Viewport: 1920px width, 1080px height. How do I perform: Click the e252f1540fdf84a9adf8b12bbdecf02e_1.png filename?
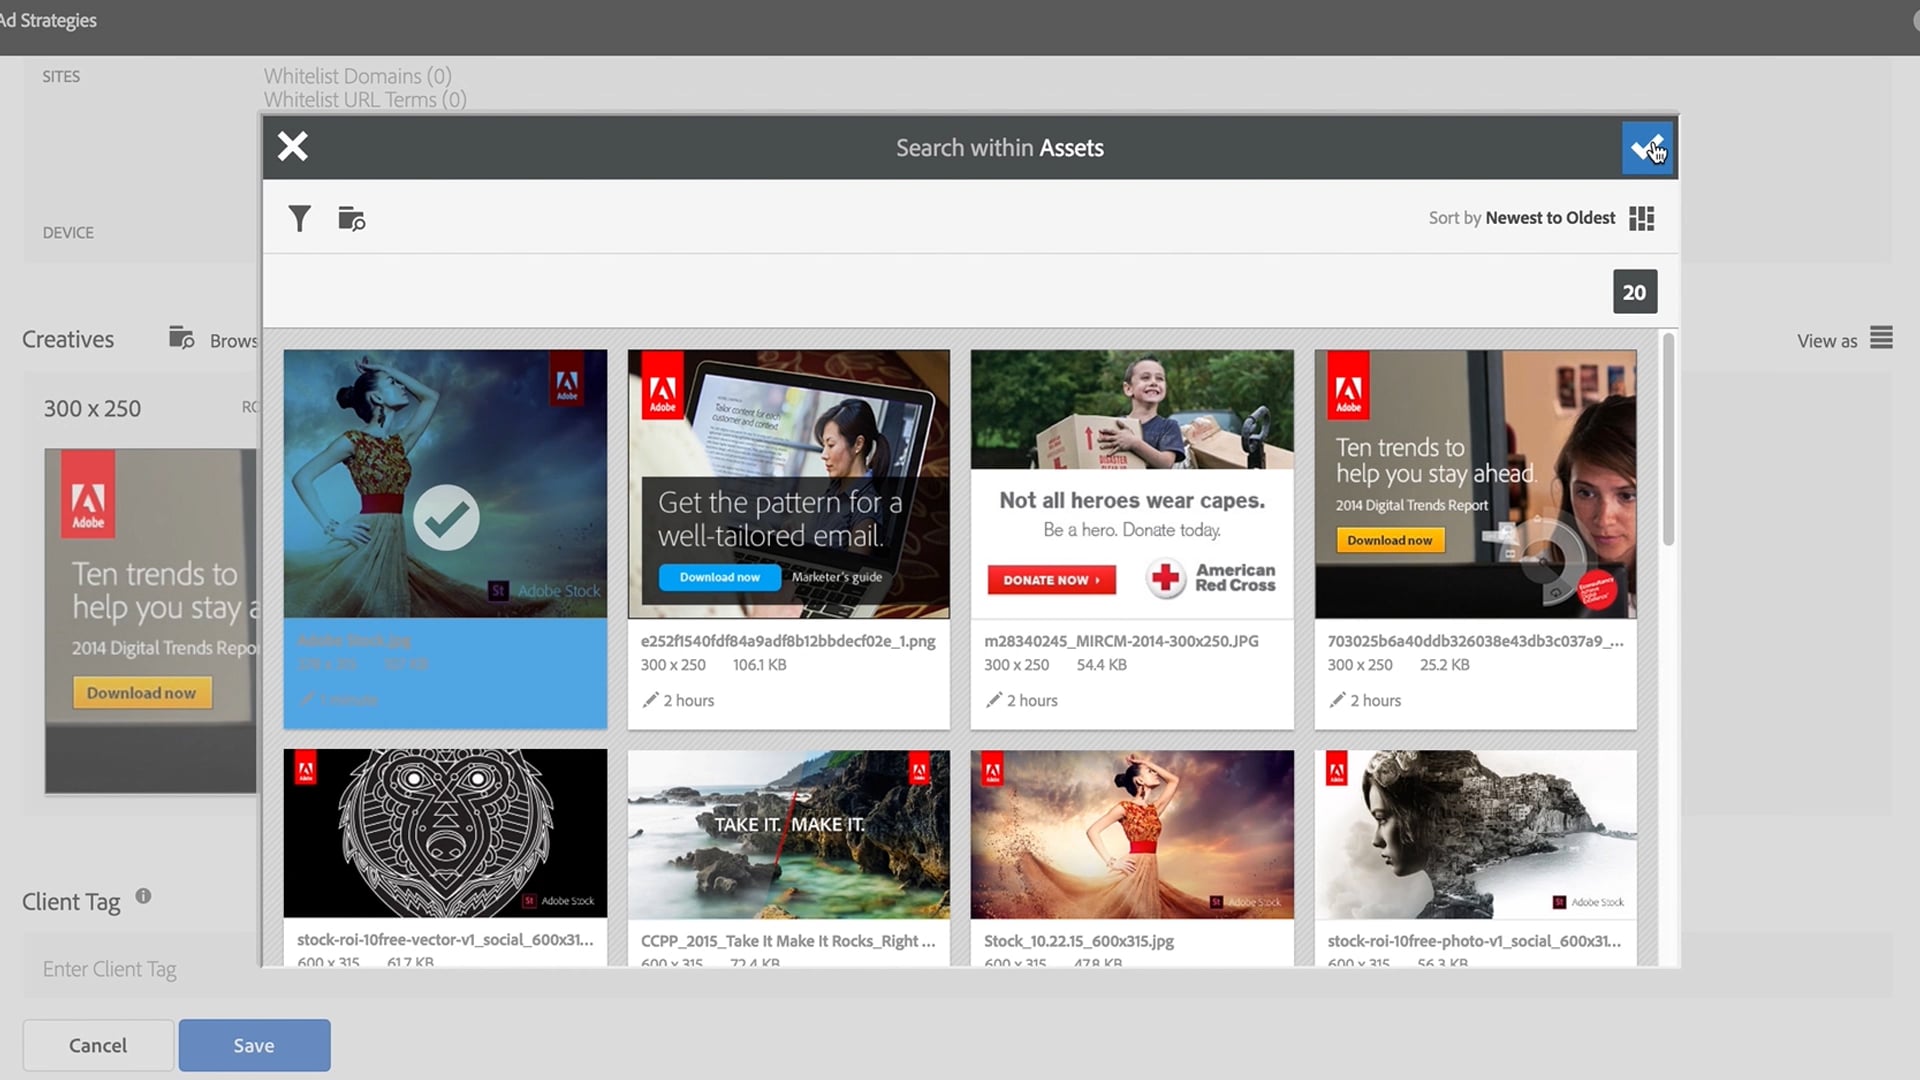pyautogui.click(x=788, y=641)
